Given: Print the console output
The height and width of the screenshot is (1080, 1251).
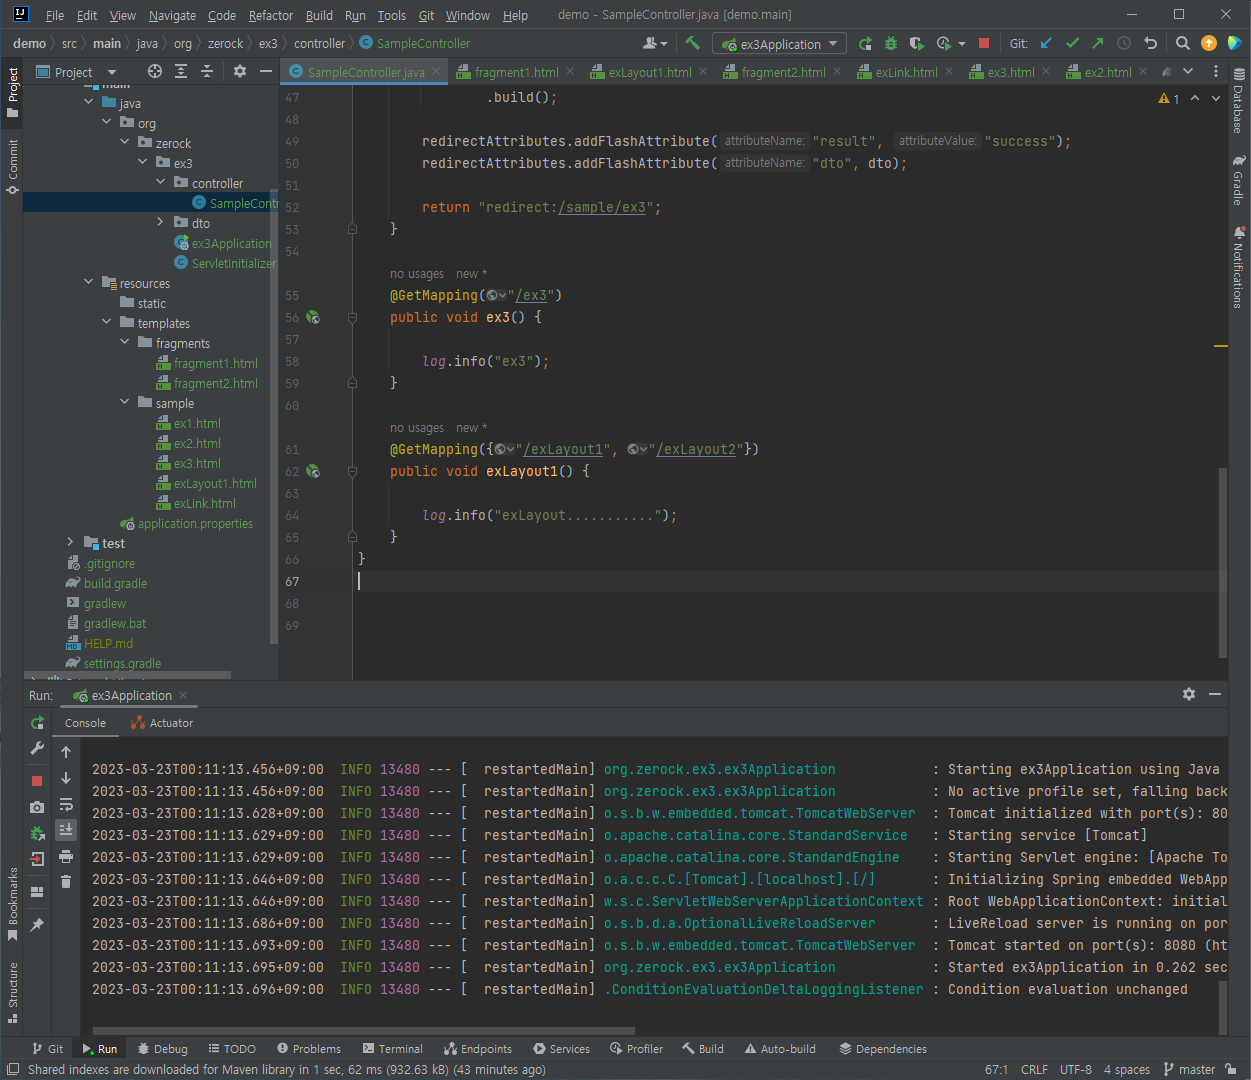Looking at the screenshot, I should coord(66,856).
